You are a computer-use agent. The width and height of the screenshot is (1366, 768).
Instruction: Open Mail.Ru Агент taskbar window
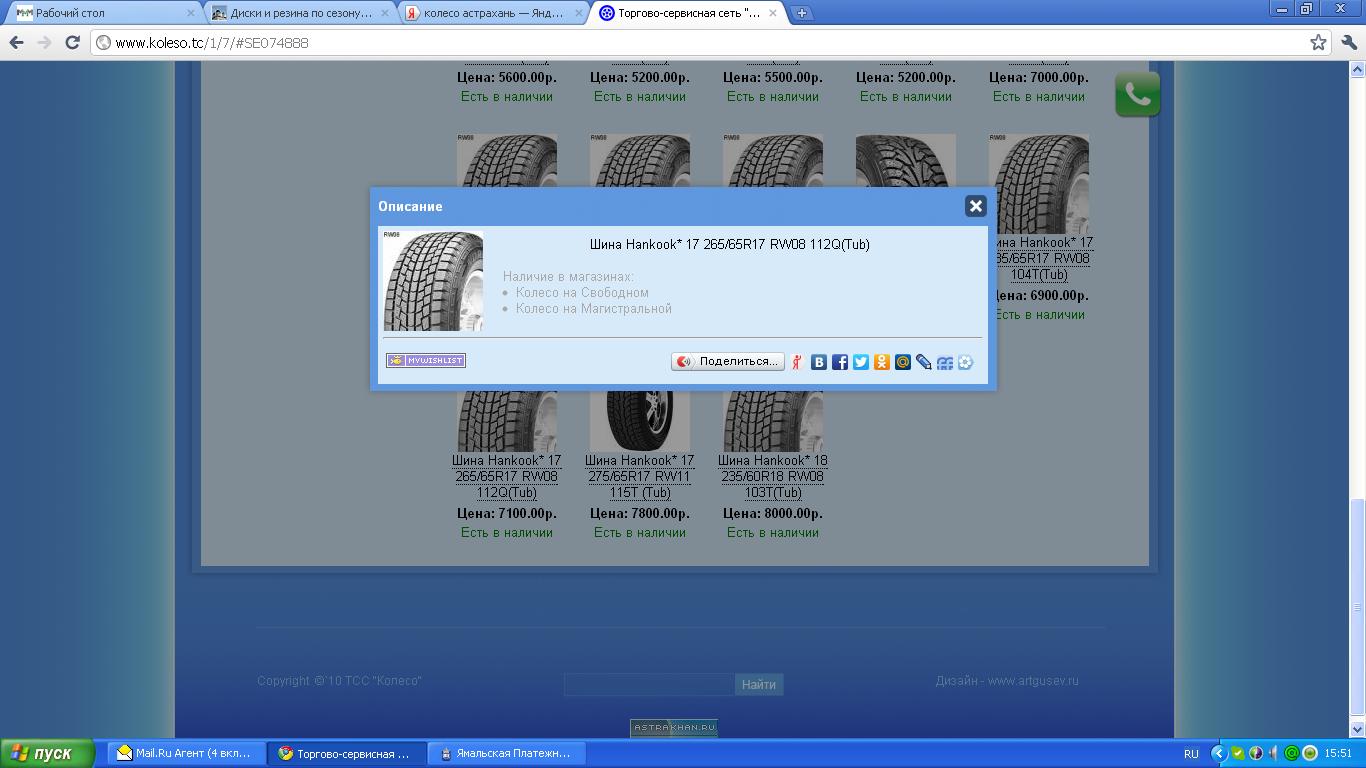(186, 753)
